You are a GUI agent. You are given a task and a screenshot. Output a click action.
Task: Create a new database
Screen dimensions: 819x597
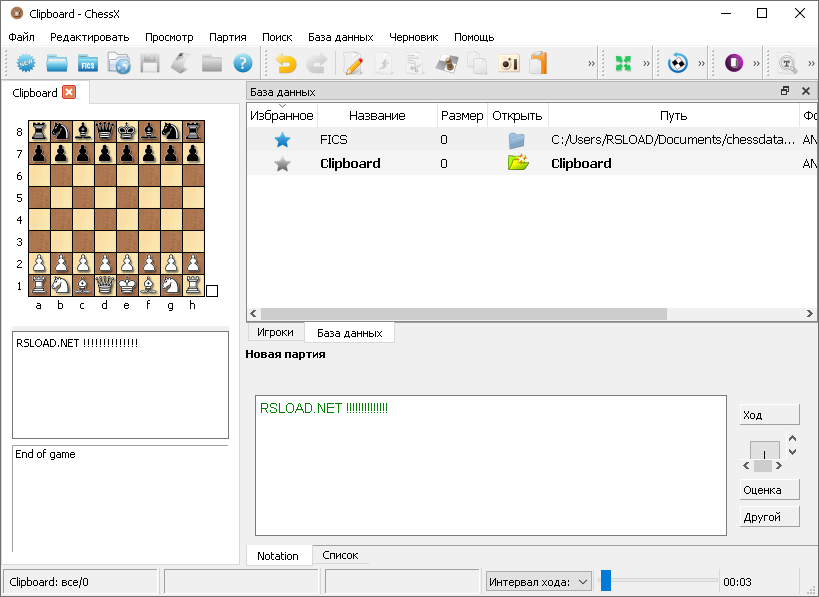pos(25,64)
